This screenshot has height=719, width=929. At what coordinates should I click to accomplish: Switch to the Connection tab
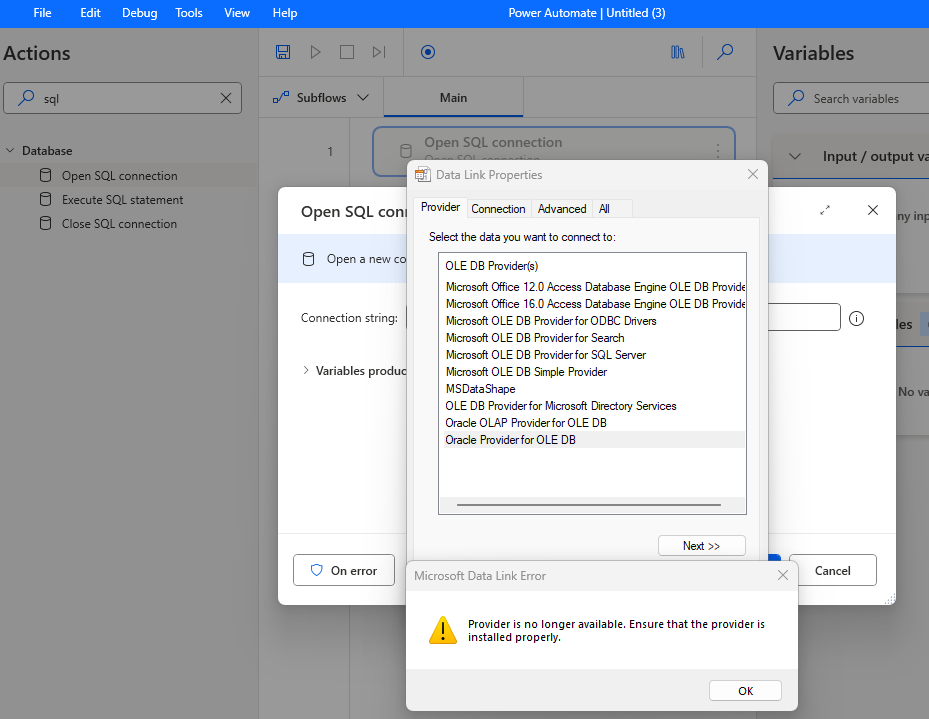click(x=498, y=208)
